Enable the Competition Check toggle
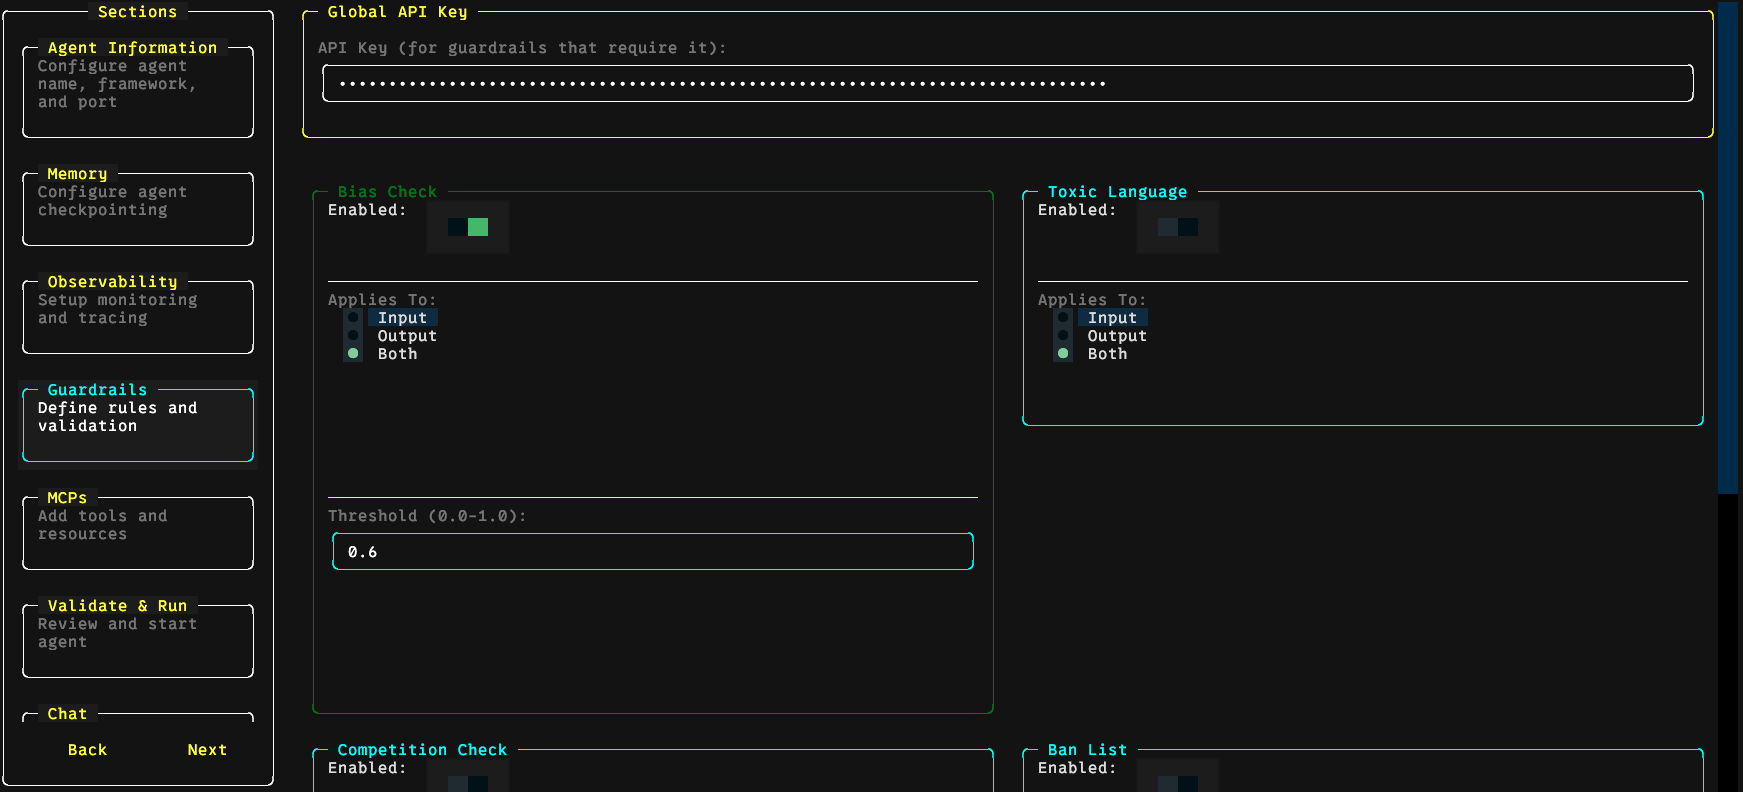The height and width of the screenshot is (792, 1743). 468,781
